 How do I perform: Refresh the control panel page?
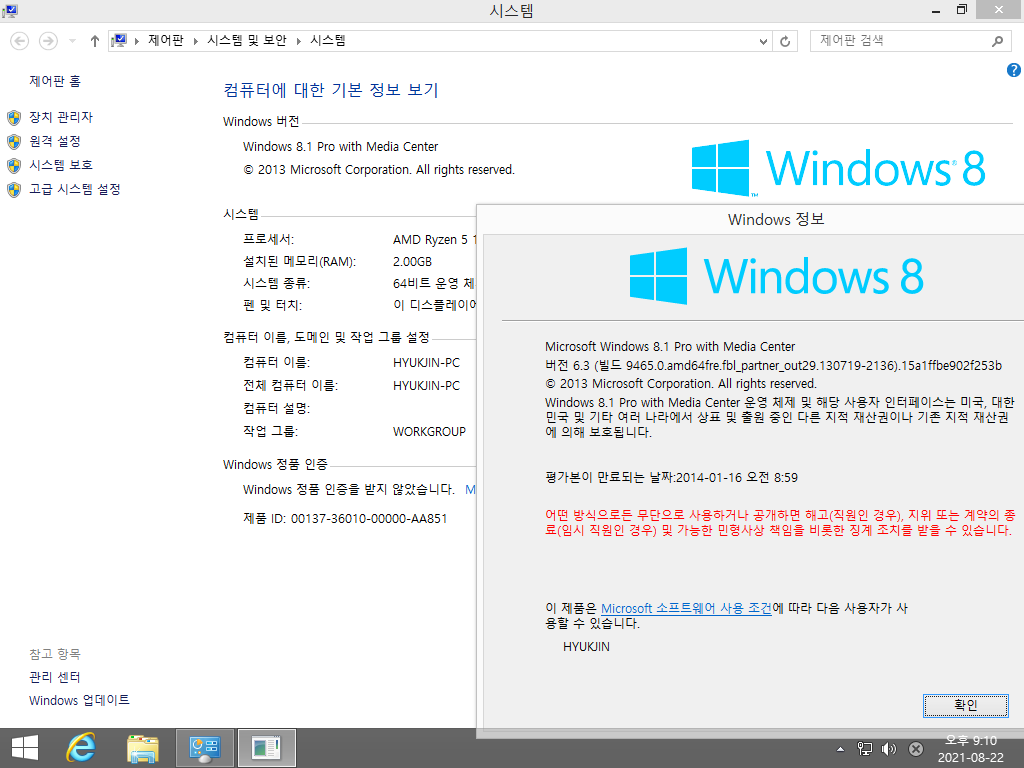click(785, 41)
